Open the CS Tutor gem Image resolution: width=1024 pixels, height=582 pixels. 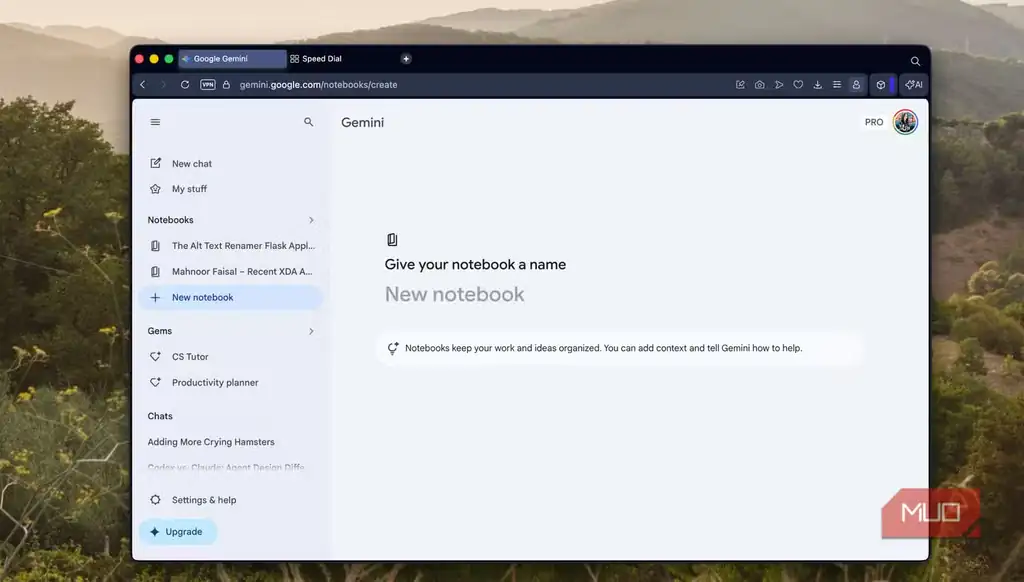coord(231,357)
